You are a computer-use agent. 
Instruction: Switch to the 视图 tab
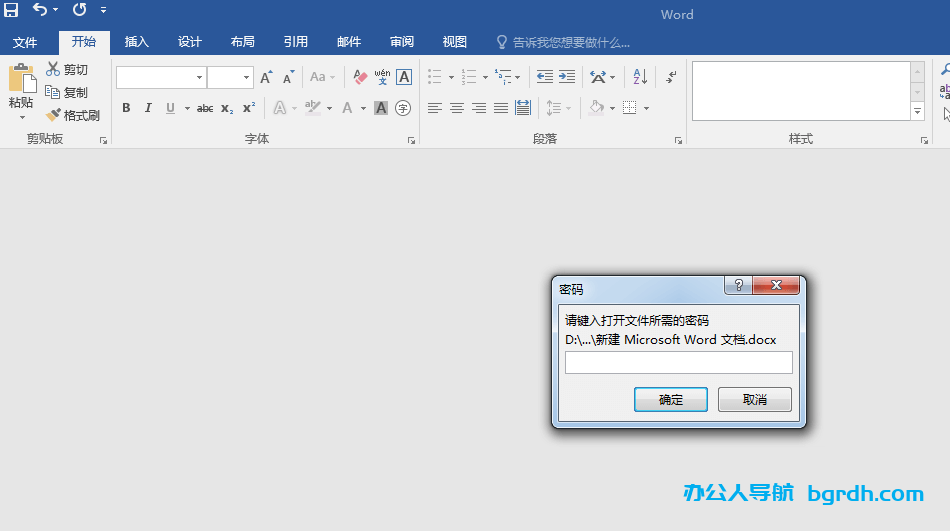(454, 42)
